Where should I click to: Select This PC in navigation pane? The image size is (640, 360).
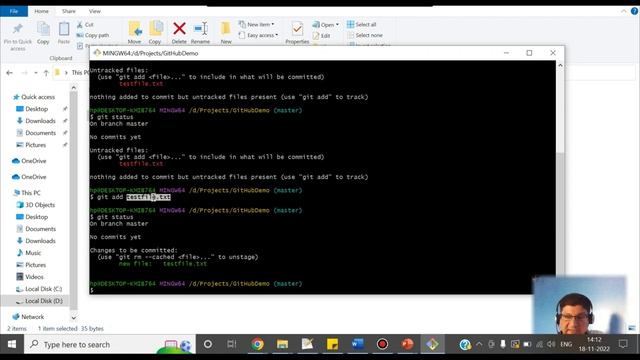tap(31, 193)
